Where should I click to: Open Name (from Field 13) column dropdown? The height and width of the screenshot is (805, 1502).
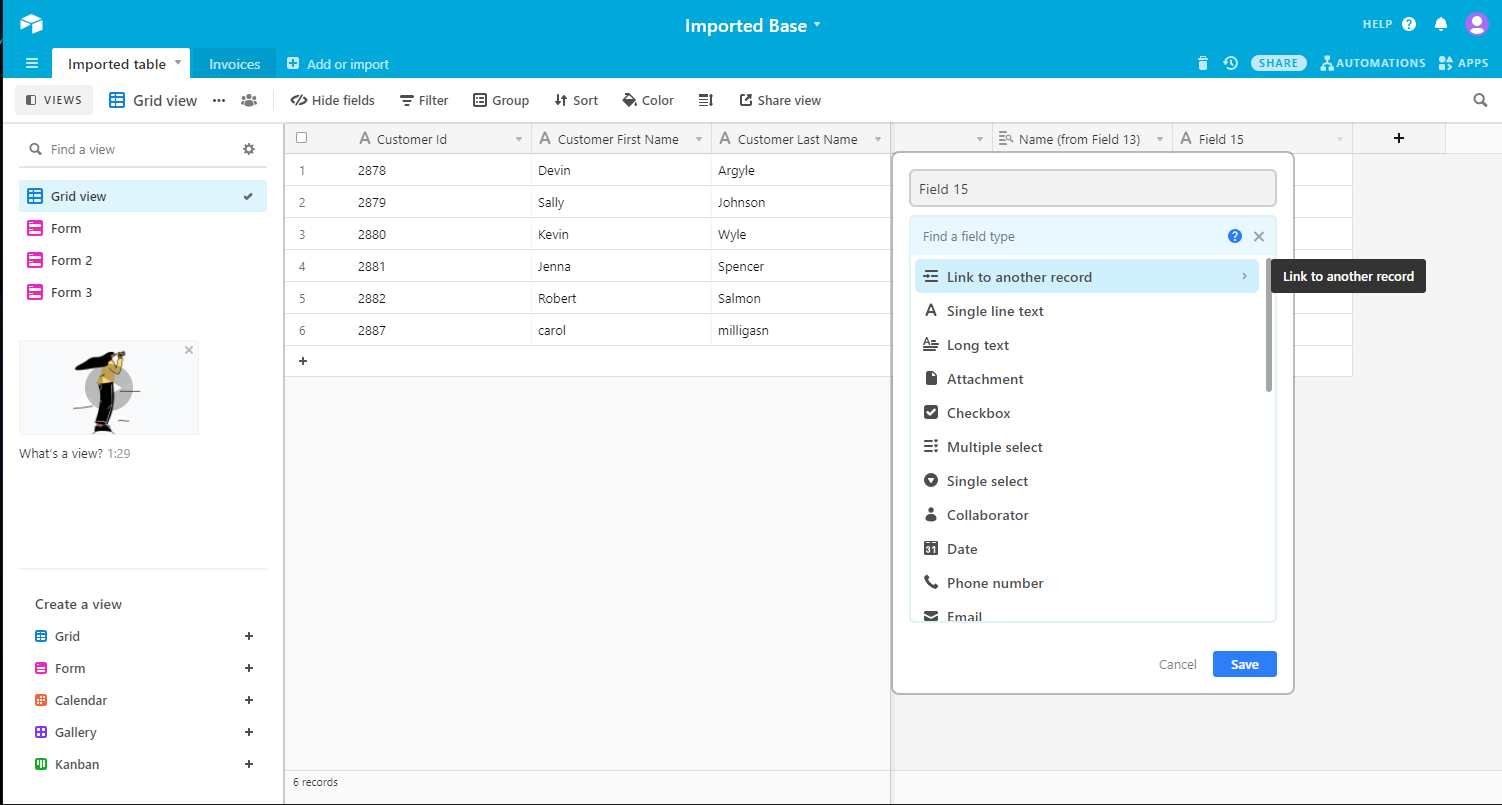tap(1160, 139)
